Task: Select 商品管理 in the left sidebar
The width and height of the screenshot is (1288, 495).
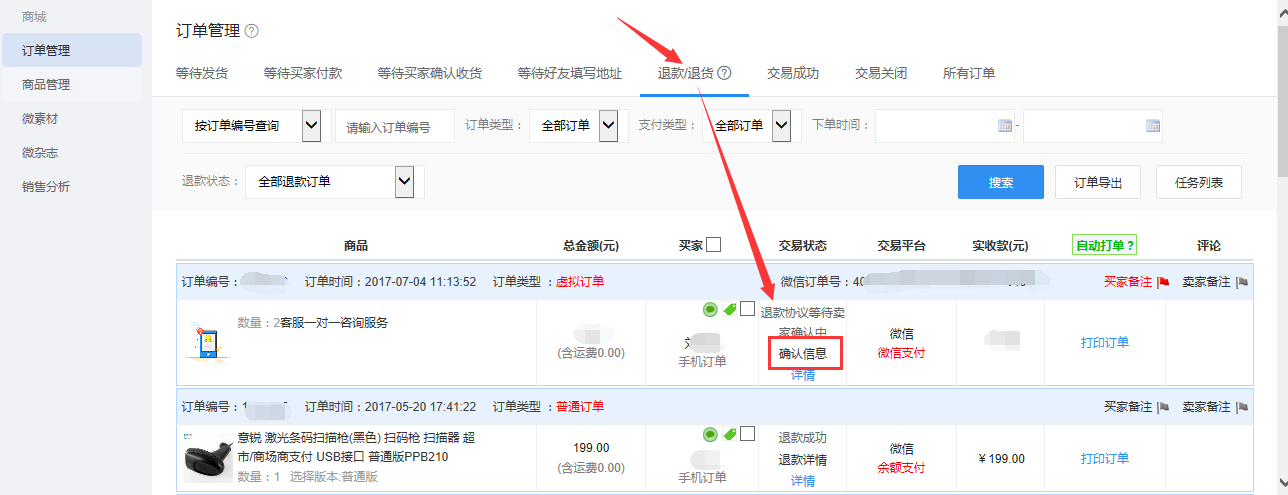Action: coord(46,85)
